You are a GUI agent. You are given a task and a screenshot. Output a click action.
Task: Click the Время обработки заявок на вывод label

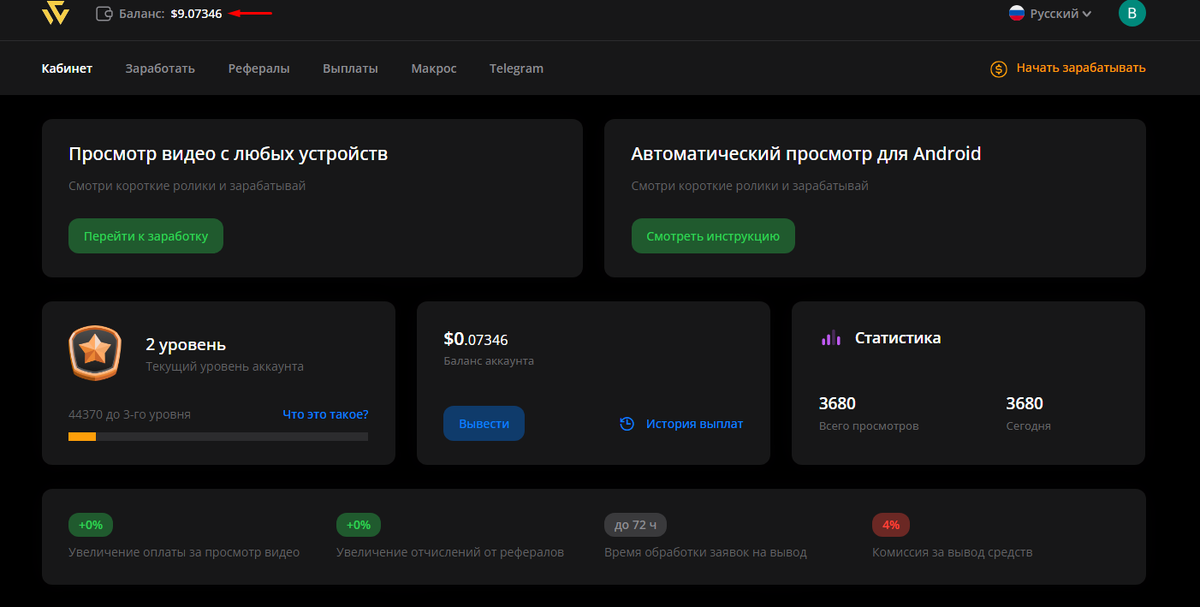coord(705,552)
